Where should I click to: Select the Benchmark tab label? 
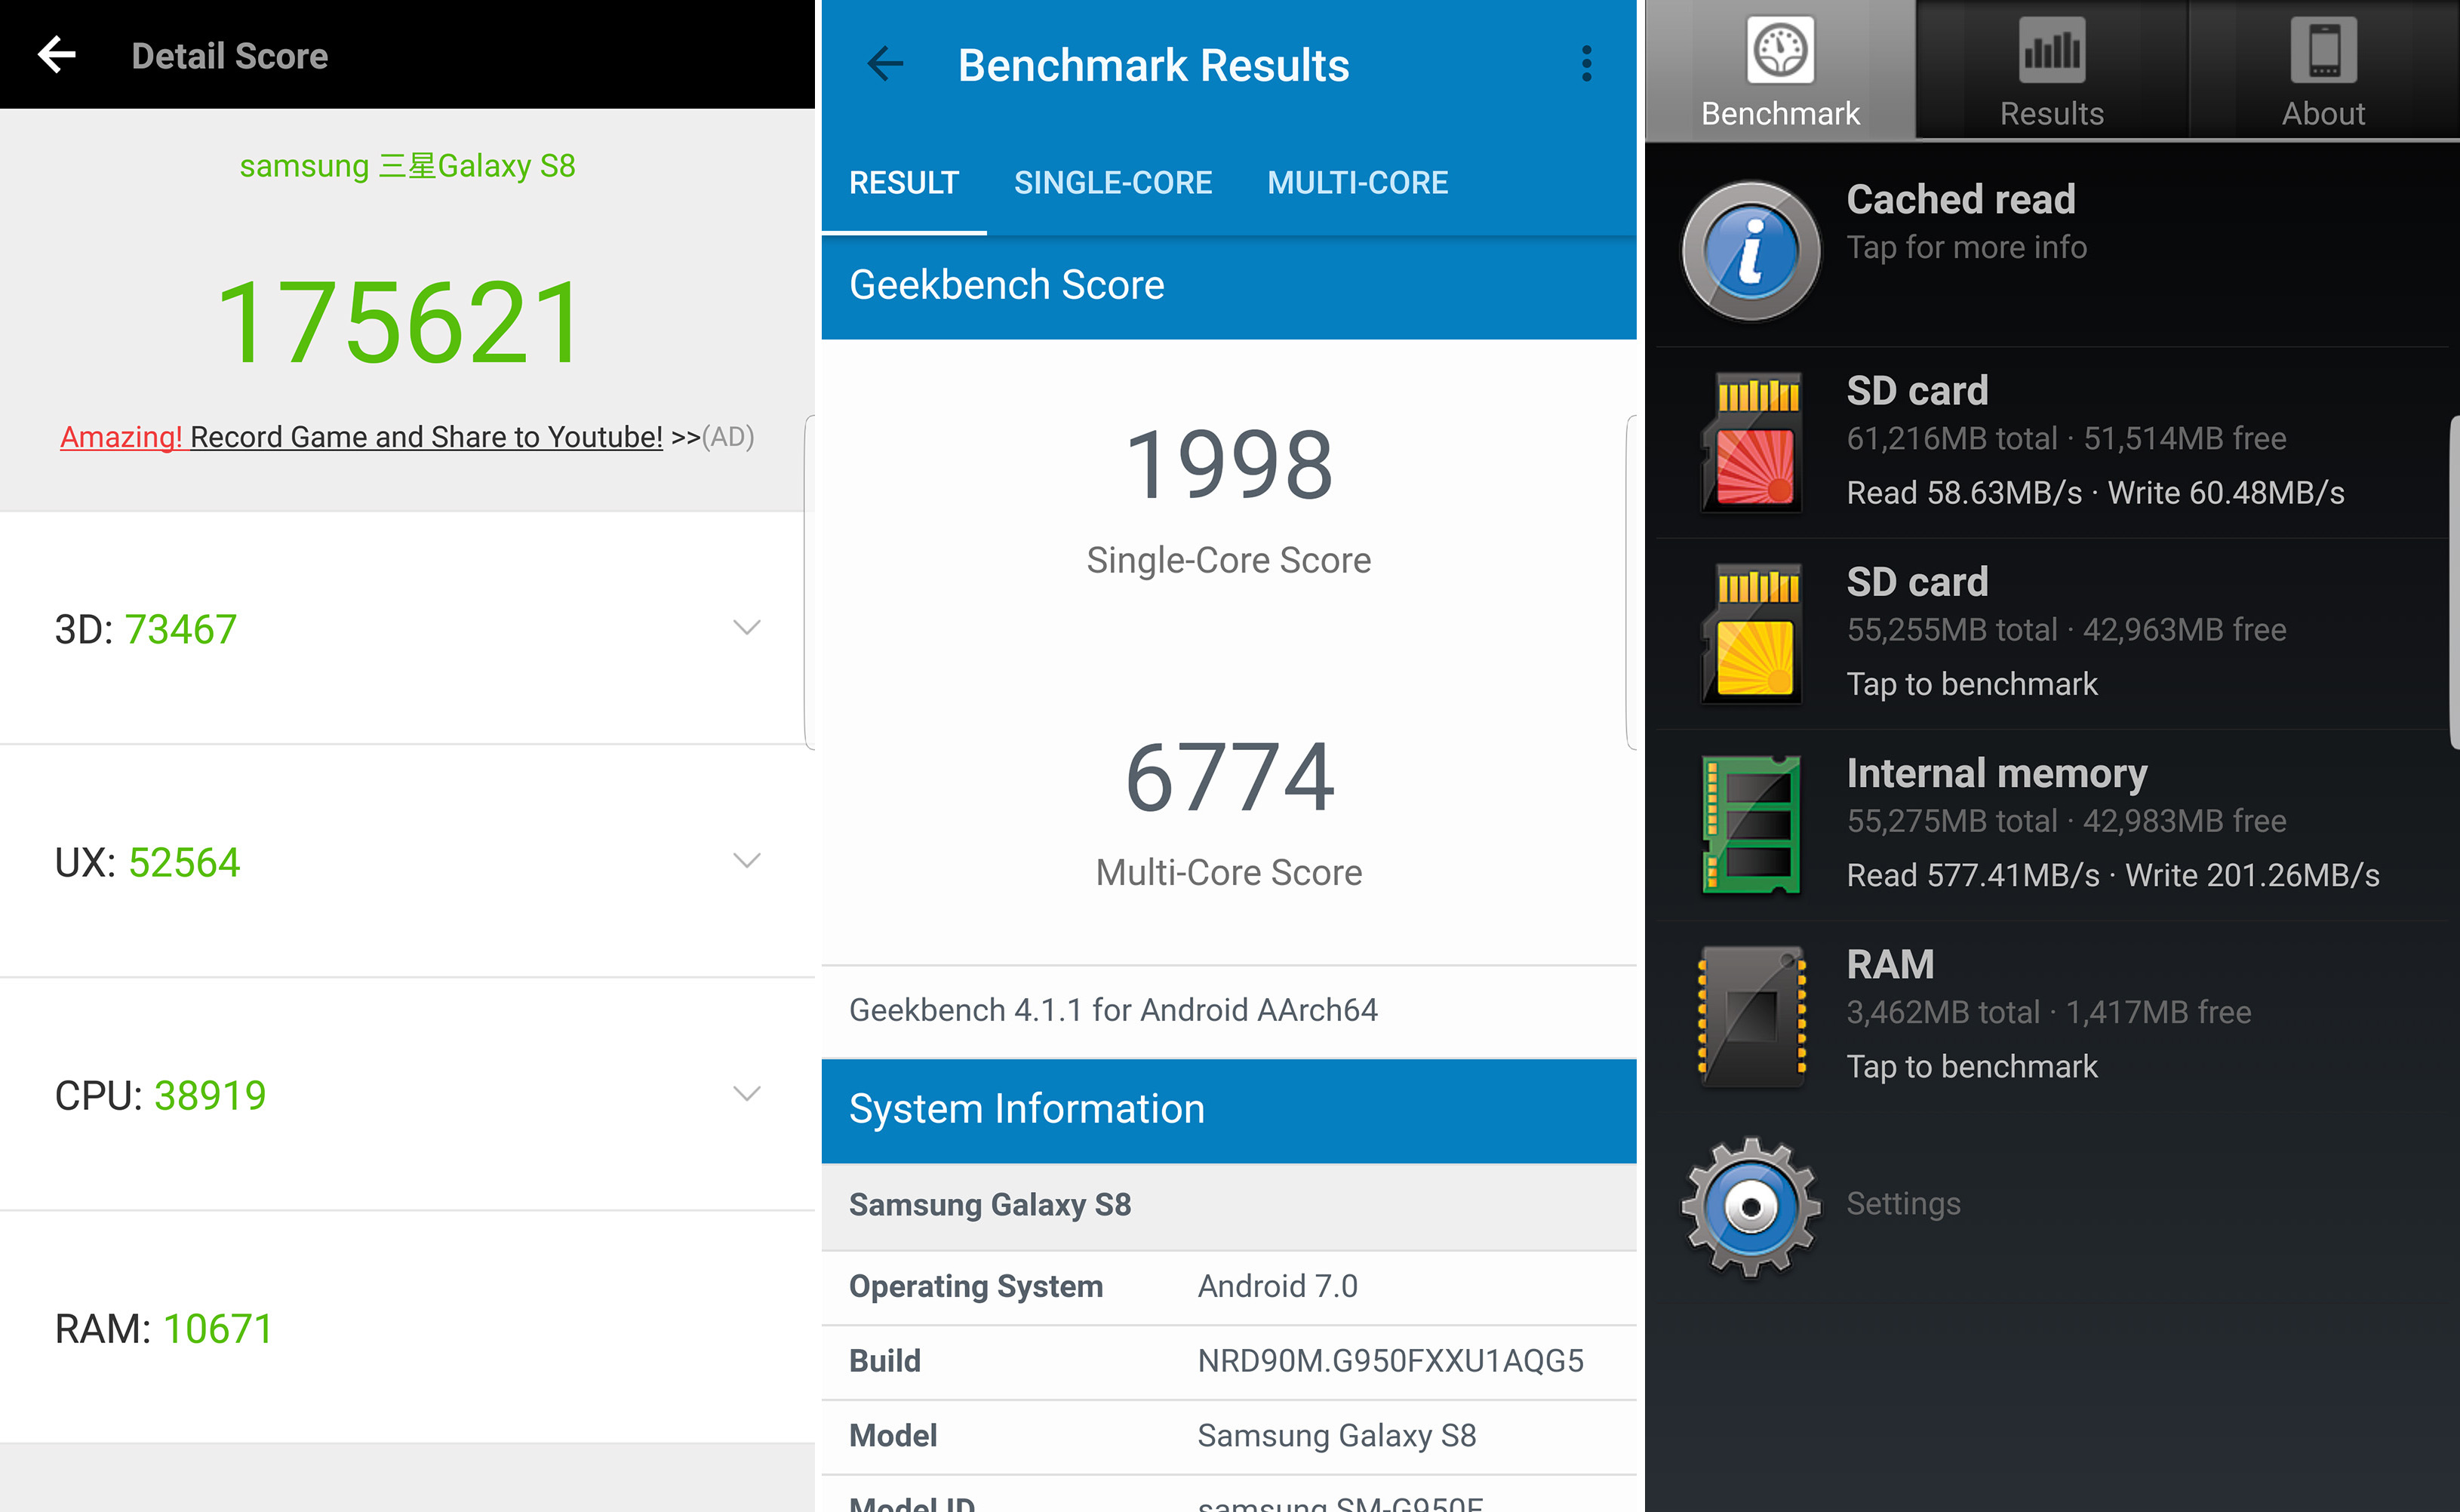1780,114
